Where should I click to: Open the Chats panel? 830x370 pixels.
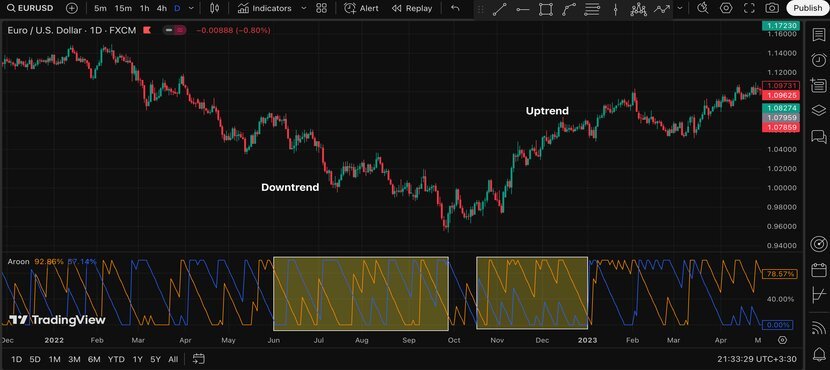(818, 137)
